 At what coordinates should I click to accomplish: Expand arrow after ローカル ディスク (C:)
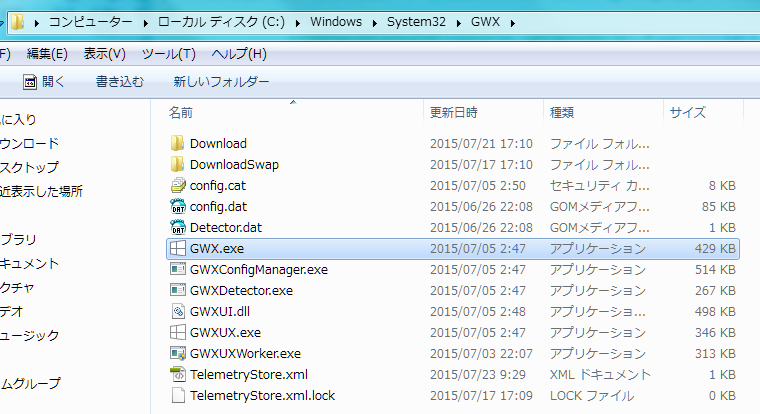(298, 23)
